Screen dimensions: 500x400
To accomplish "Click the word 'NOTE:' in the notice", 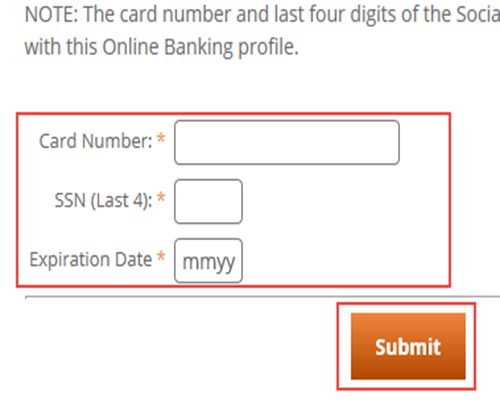I will click(x=51, y=14).
